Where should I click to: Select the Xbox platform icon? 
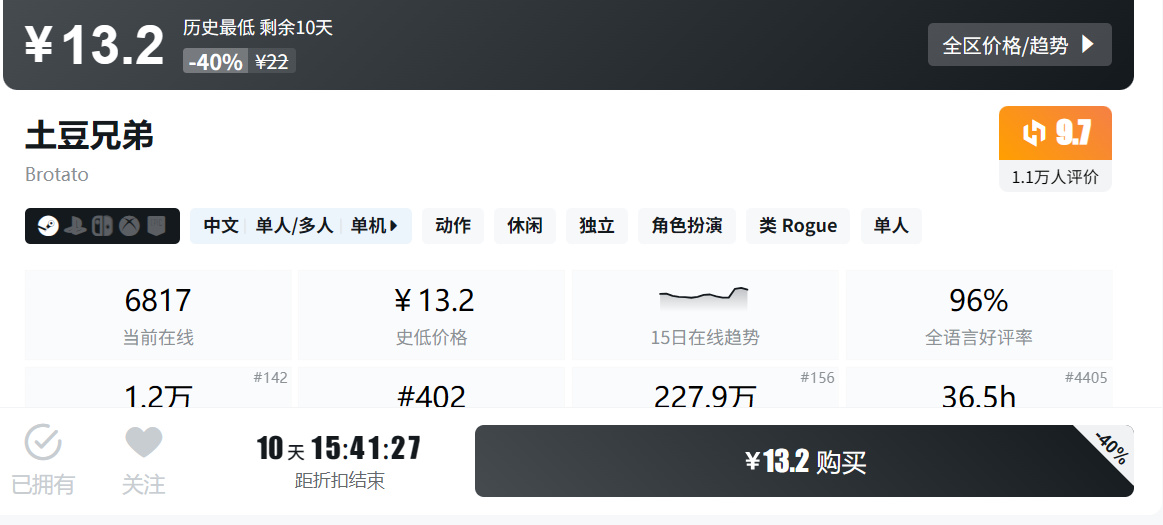coord(131,226)
